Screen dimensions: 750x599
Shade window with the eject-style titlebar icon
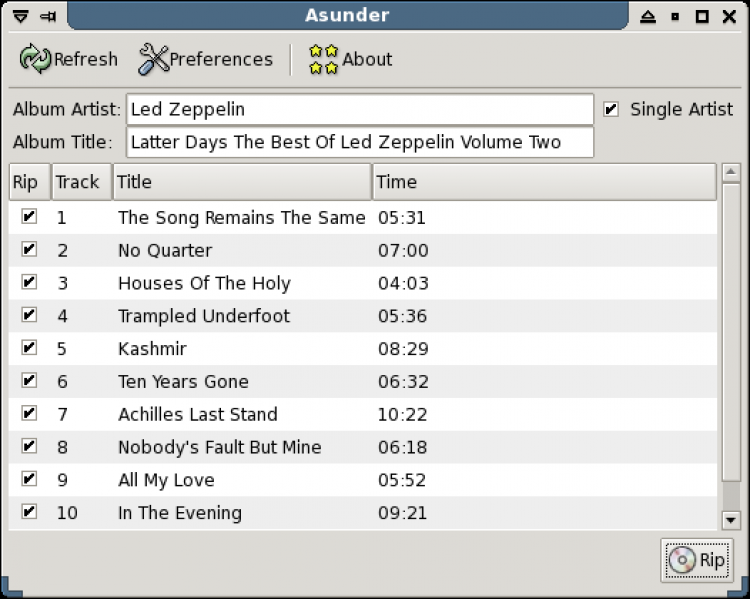click(649, 16)
